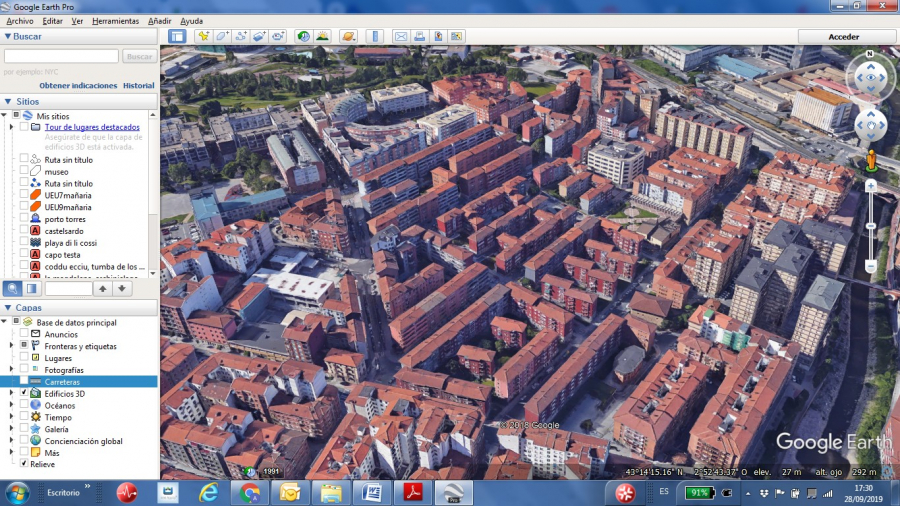
Task: Check the porto torres checkbox
Action: point(24,219)
